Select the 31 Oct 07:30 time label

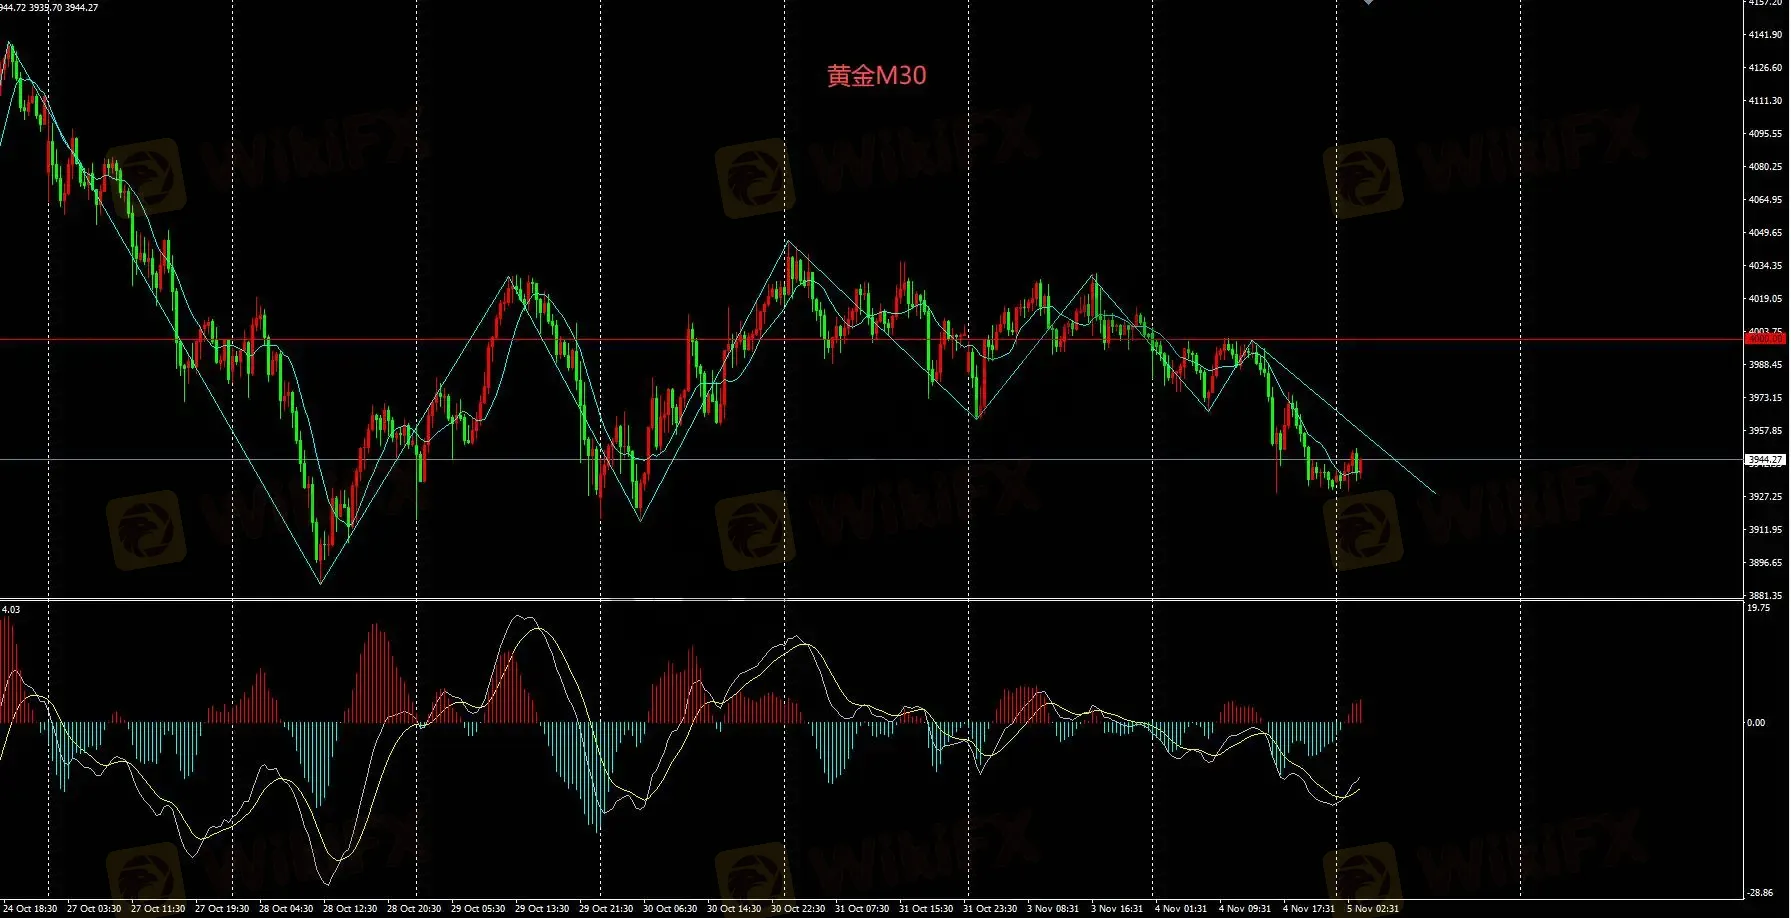[862, 909]
